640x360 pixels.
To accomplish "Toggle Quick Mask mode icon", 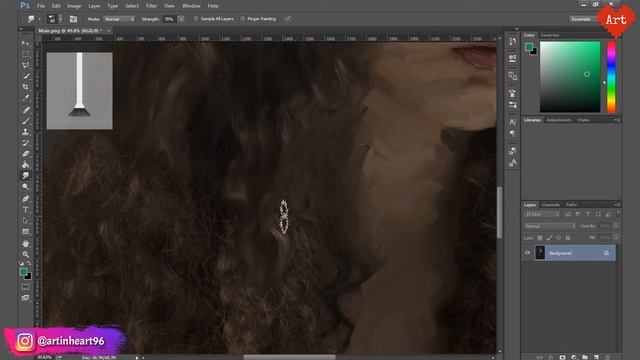I will point(25,287).
